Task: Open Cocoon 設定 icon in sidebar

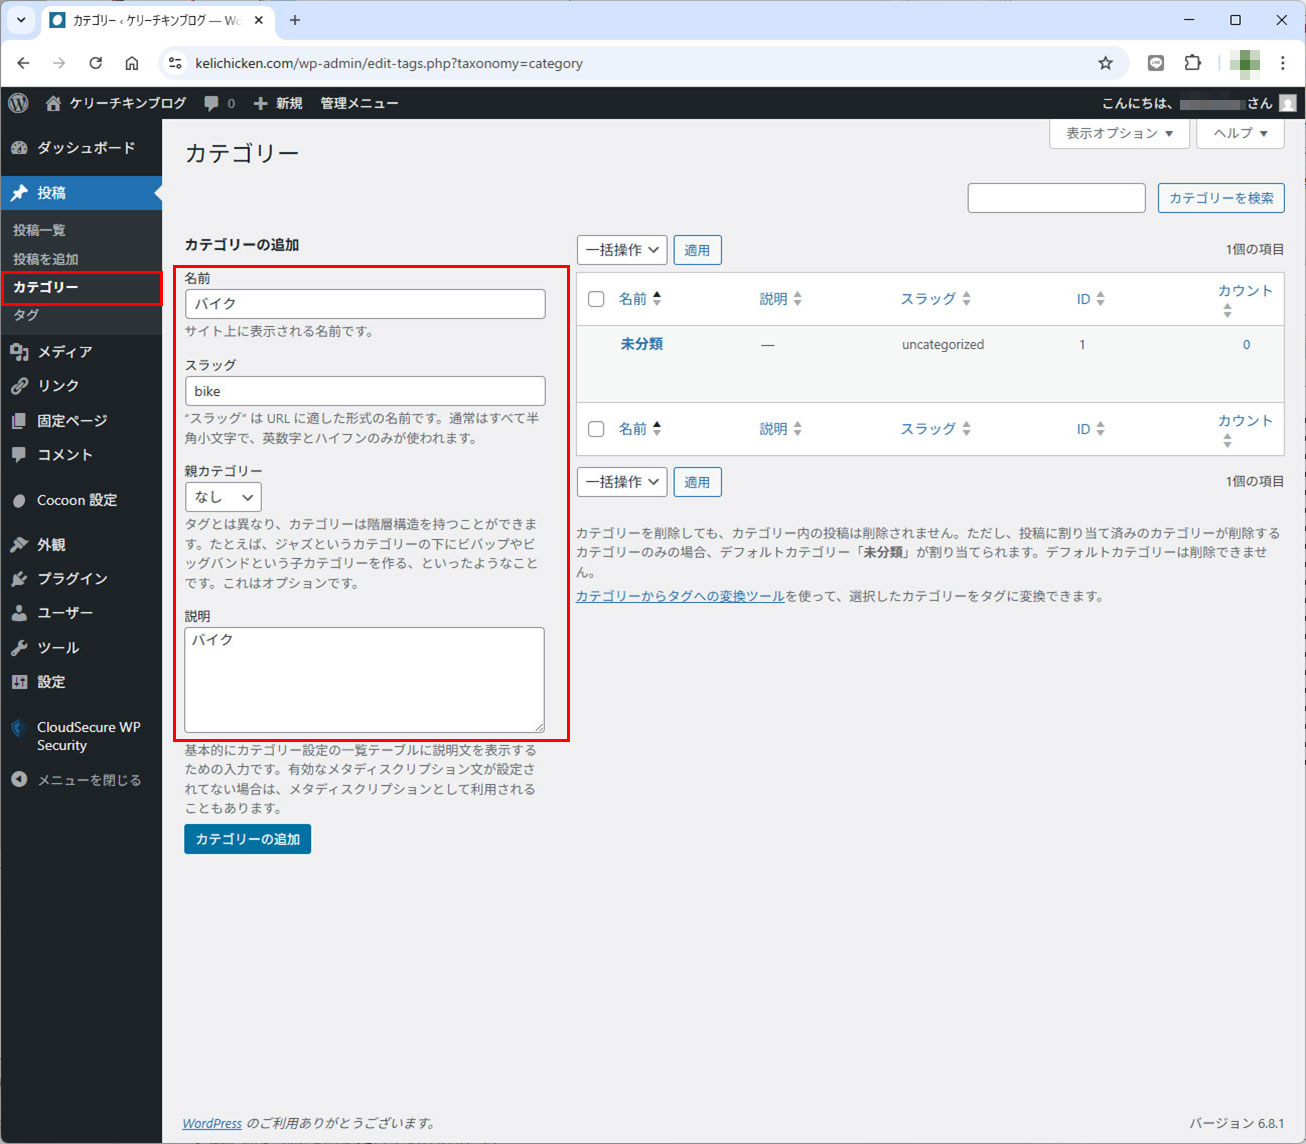Action: (x=19, y=500)
